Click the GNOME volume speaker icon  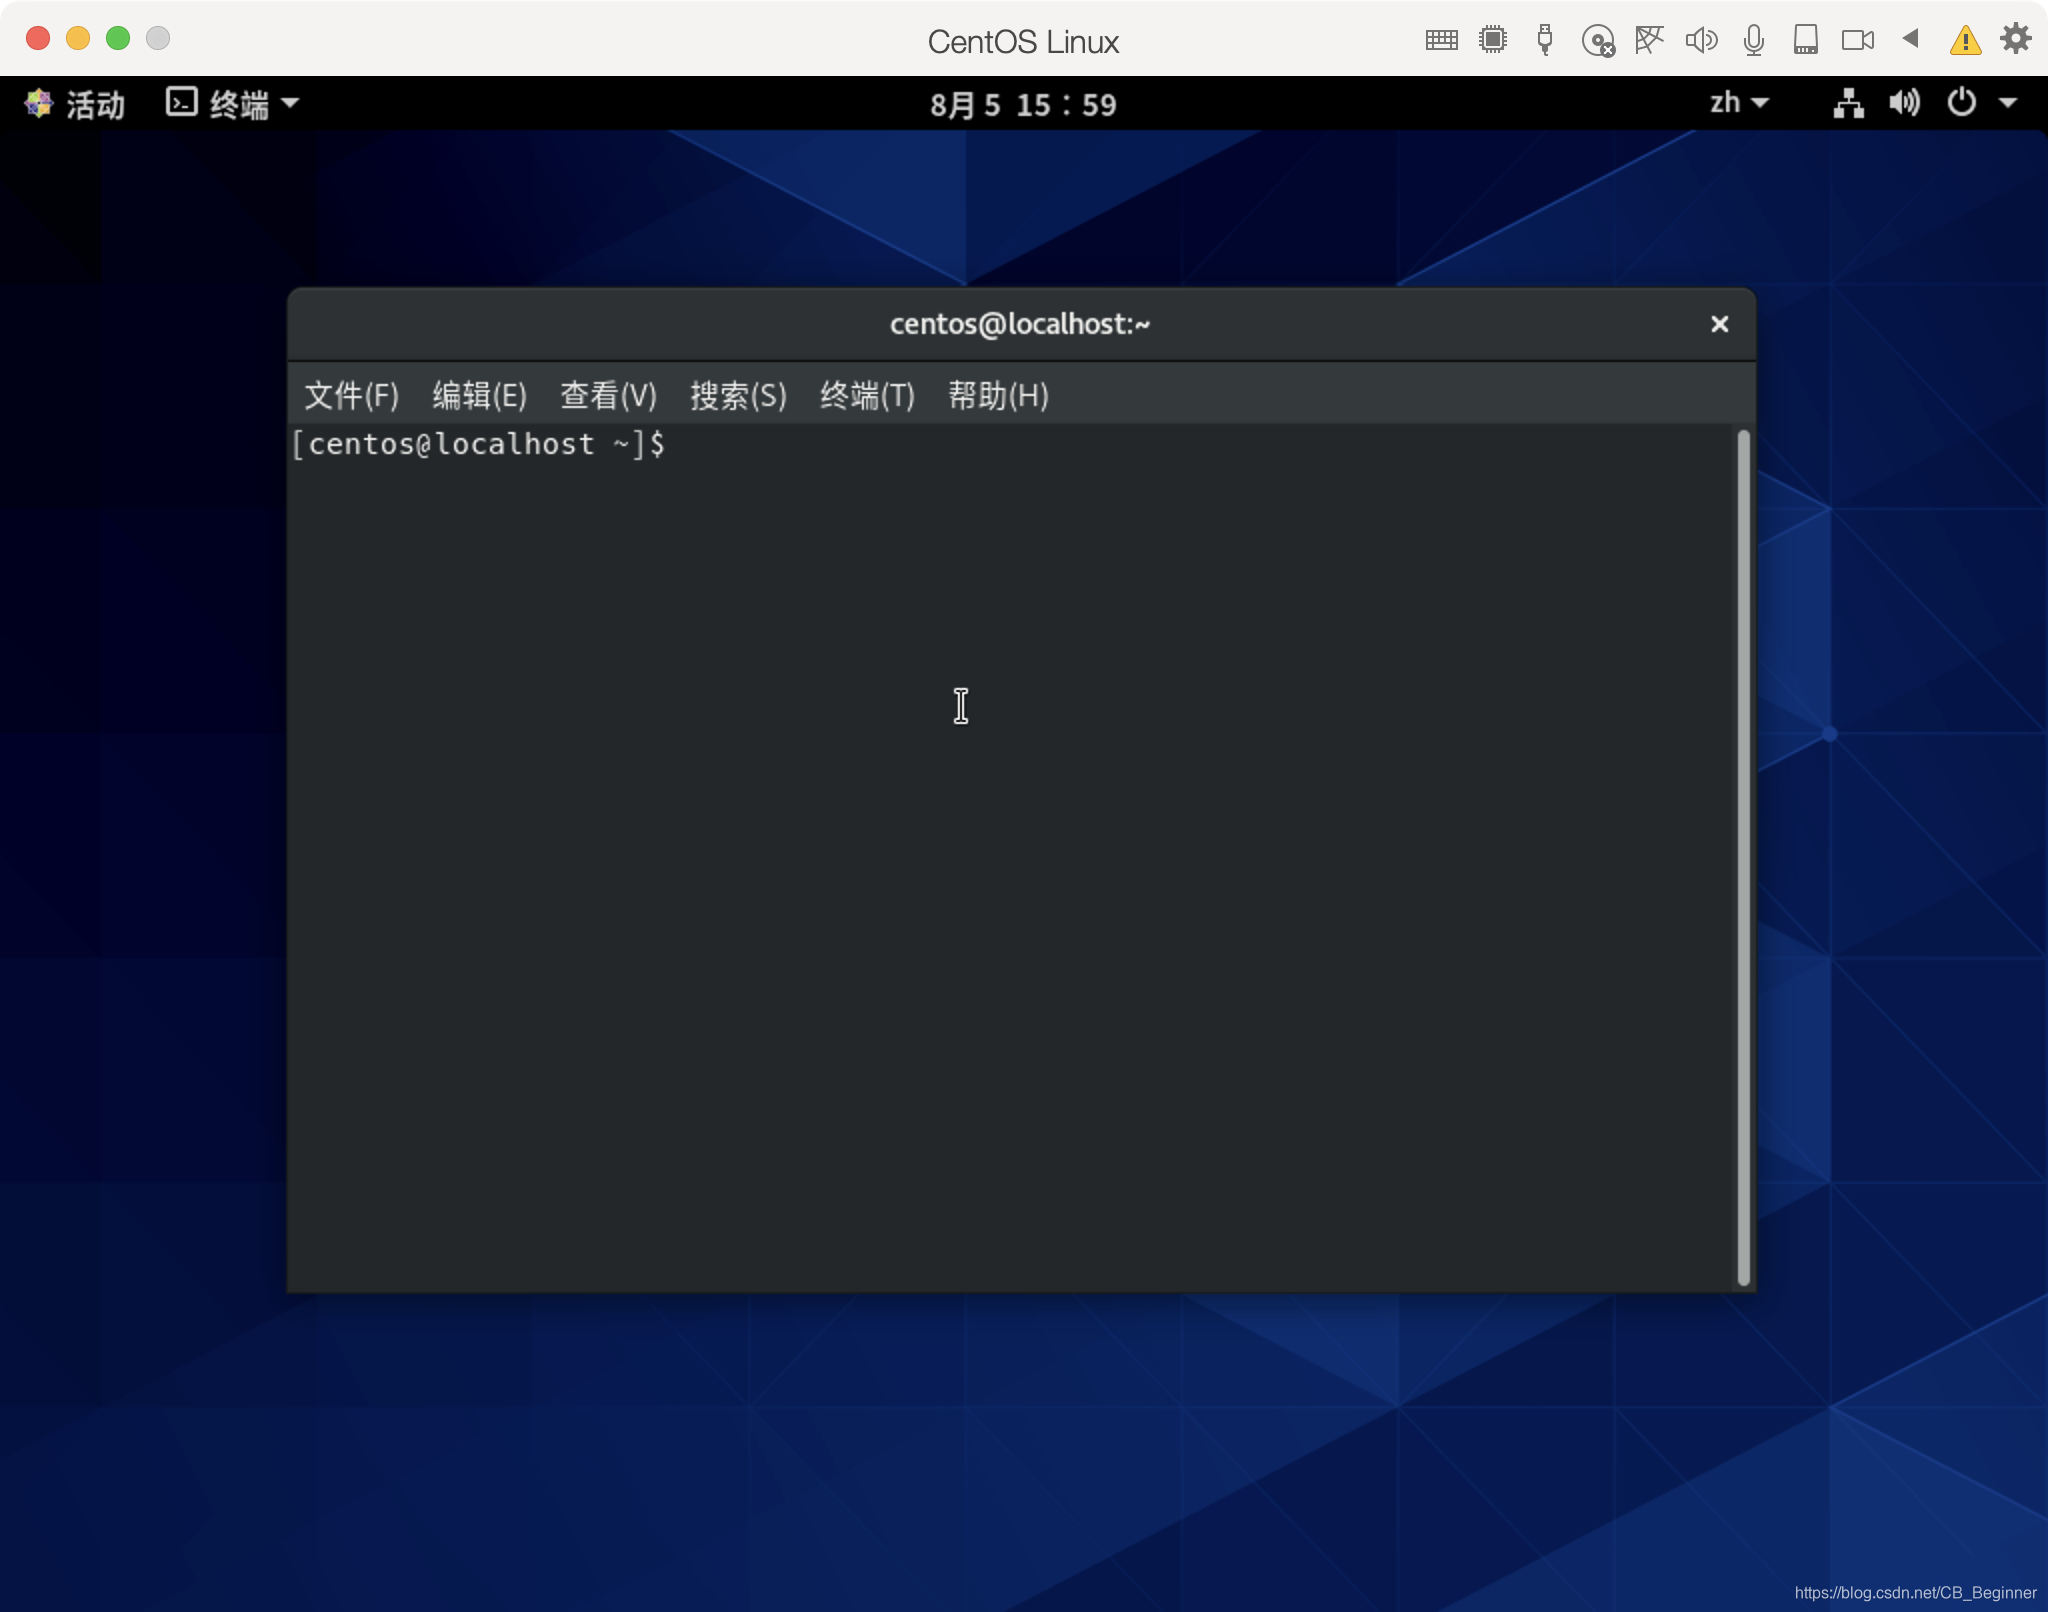1904,103
